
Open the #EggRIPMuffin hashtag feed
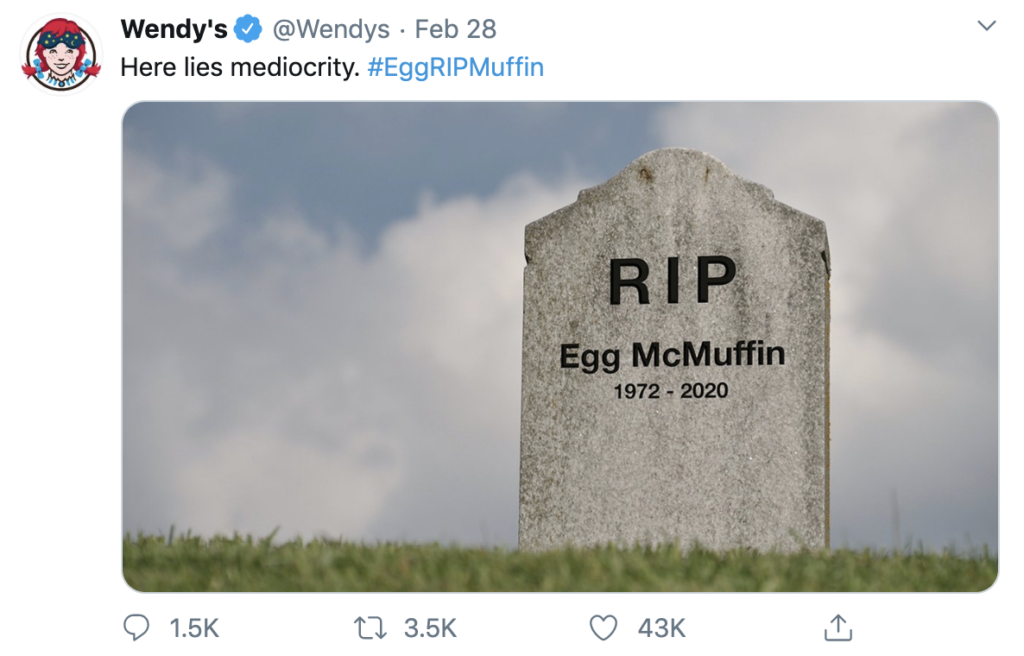pos(456,66)
